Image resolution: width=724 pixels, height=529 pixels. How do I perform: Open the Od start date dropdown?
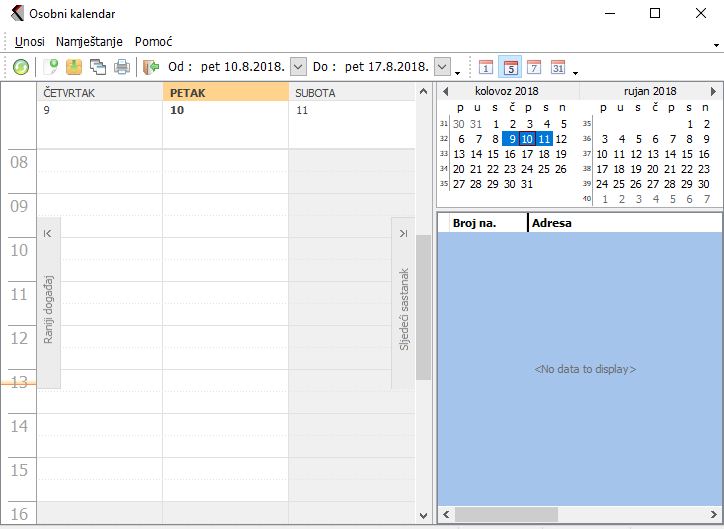[298, 67]
